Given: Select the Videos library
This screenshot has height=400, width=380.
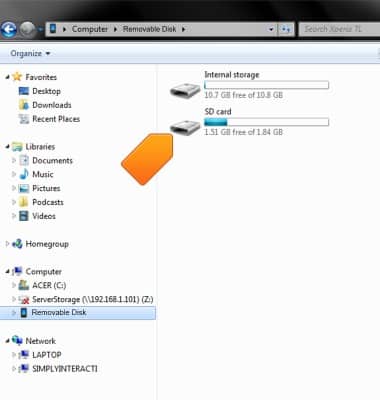Looking at the screenshot, I should (44, 216).
